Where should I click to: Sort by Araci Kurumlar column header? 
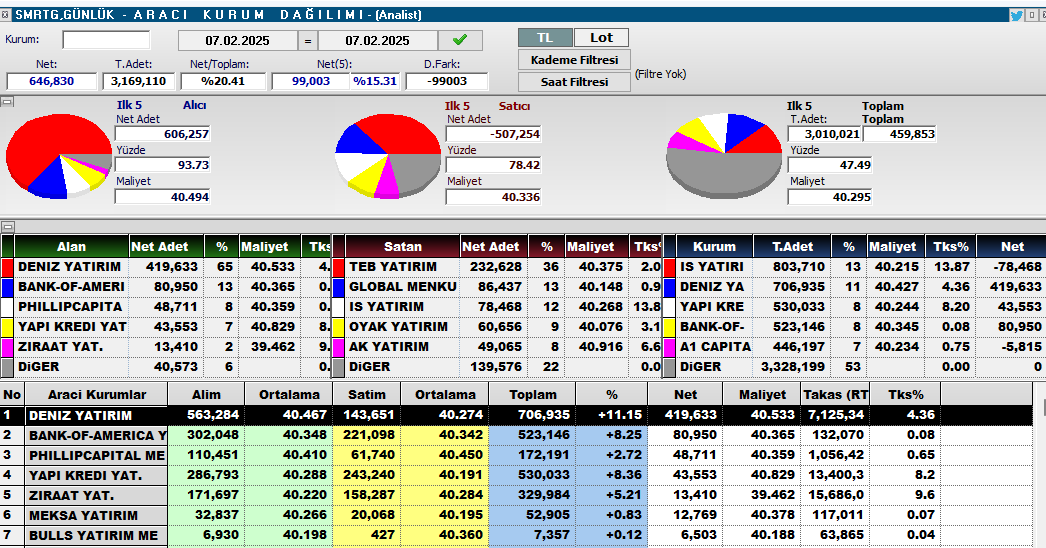pyautogui.click(x=97, y=394)
